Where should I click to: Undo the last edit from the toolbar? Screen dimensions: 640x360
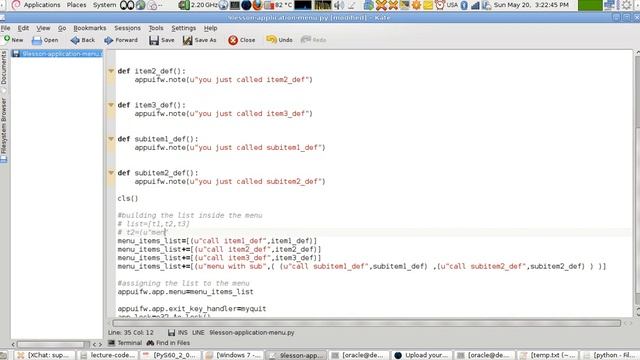point(279,40)
